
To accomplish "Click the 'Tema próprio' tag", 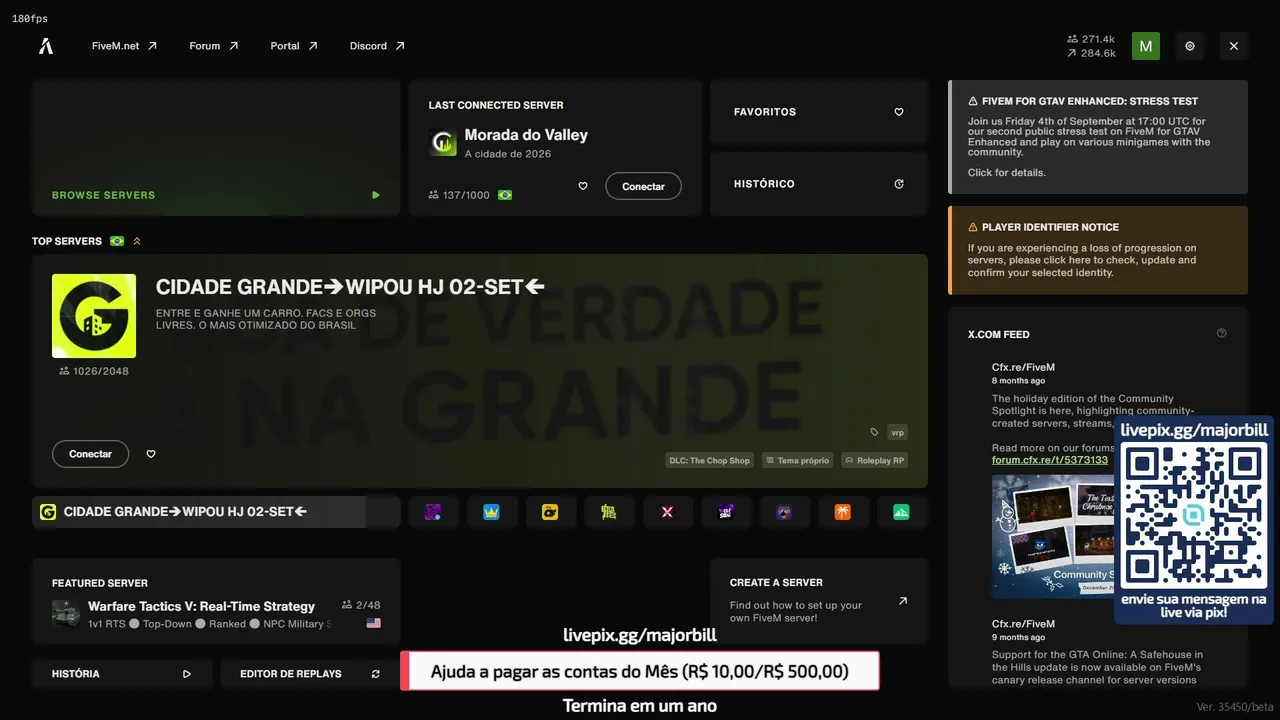I will coord(797,461).
